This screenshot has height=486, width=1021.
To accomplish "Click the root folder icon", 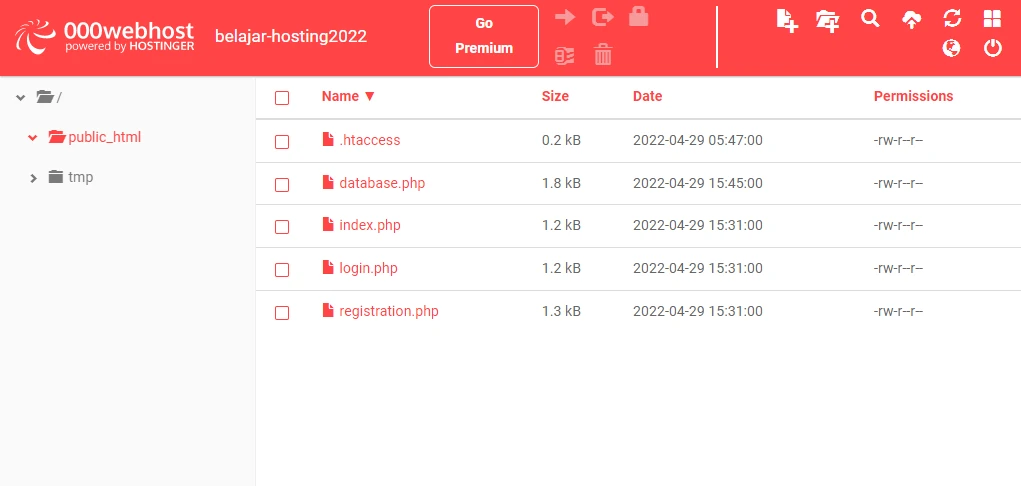I will 45,97.
